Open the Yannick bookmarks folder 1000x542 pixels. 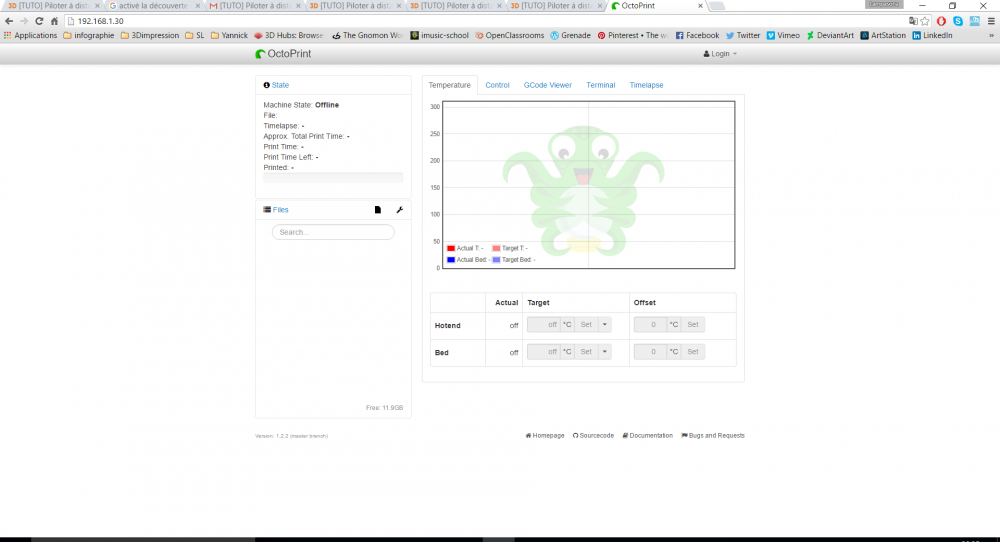point(229,35)
